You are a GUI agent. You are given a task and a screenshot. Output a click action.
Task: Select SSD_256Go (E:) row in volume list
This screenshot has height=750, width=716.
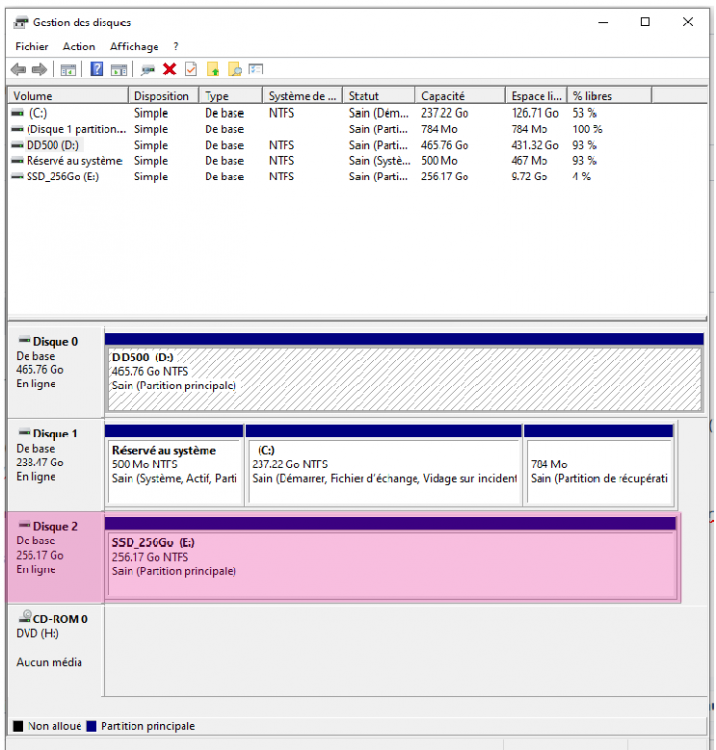click(62, 177)
